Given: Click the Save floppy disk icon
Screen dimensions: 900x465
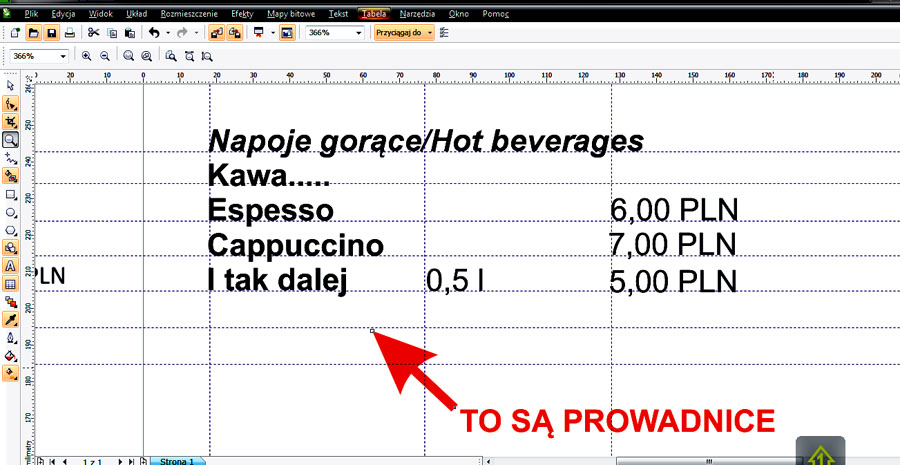Looking at the screenshot, I should 50,33.
